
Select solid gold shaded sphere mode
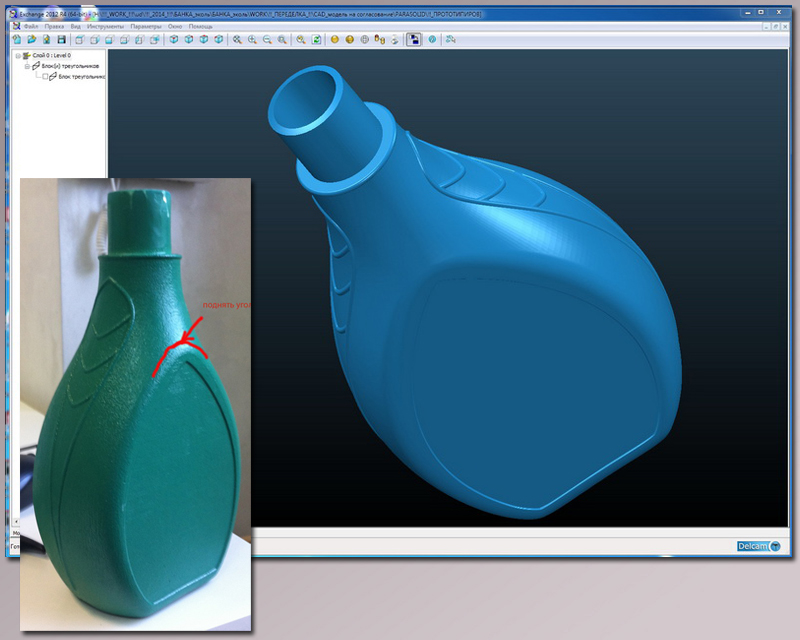tap(335, 39)
